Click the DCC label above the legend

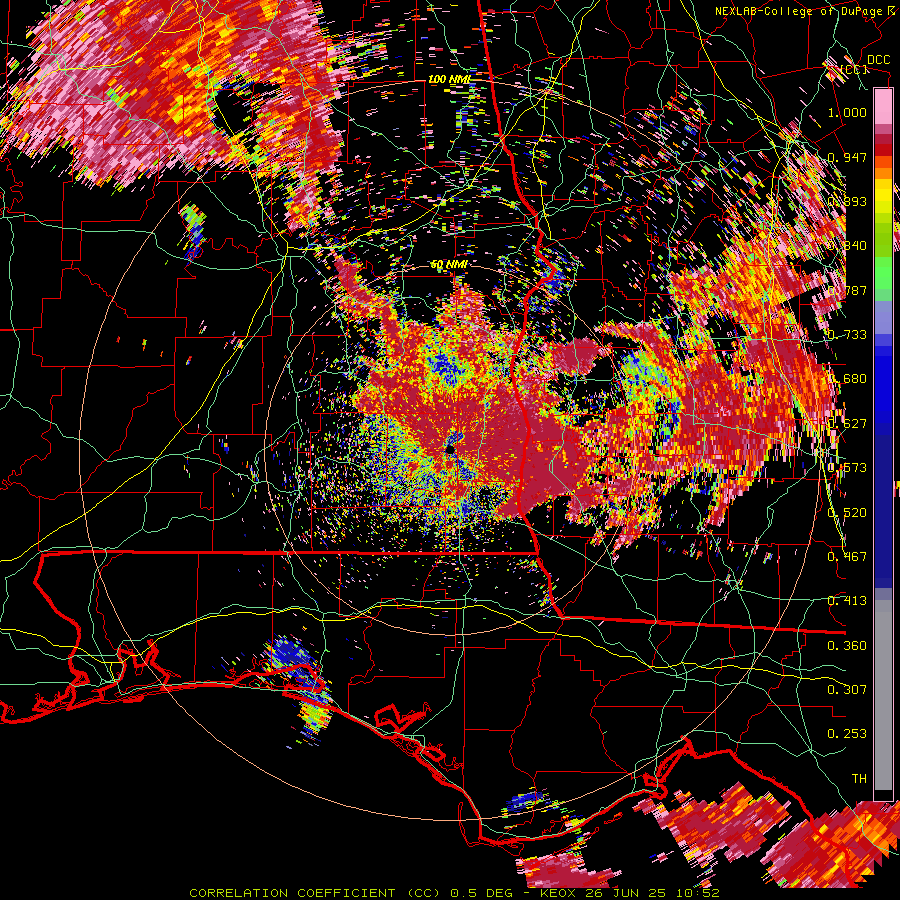pos(878,60)
